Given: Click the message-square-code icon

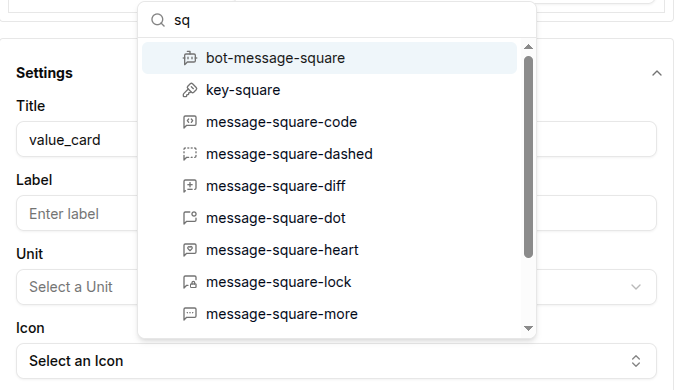Looking at the screenshot, I should pyautogui.click(x=190, y=122).
